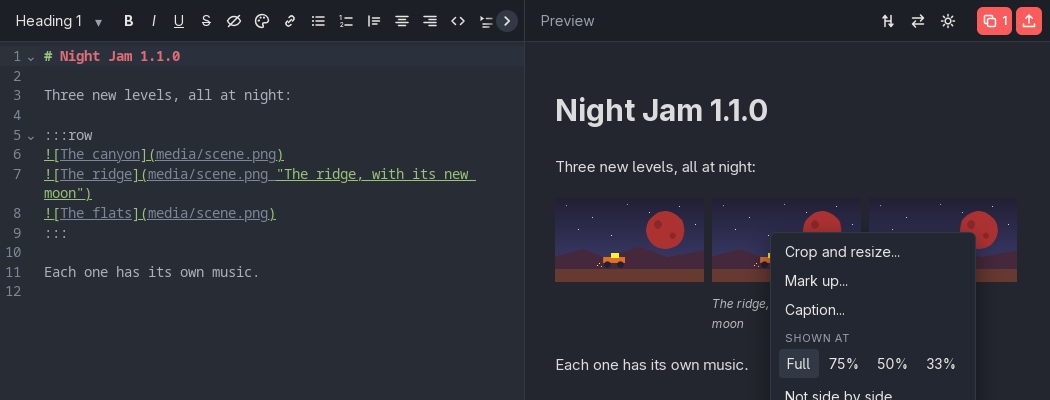Set image shown at 50%
Image resolution: width=1050 pixels, height=400 pixels.
tap(892, 364)
